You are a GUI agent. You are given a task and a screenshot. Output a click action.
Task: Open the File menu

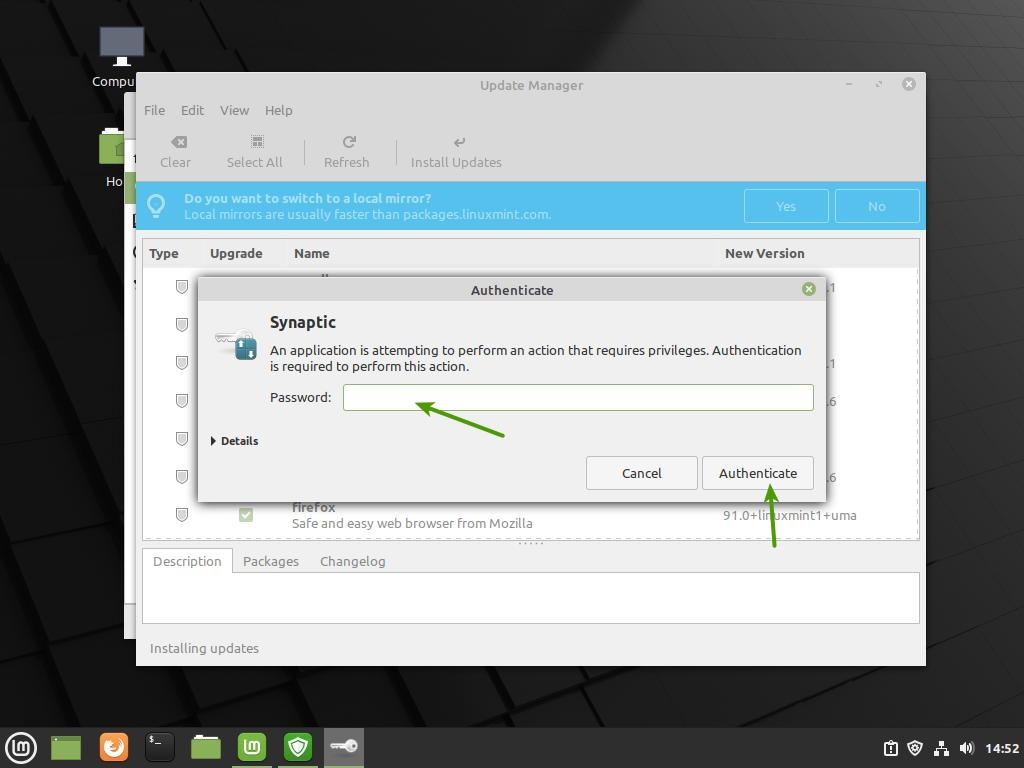click(x=154, y=110)
